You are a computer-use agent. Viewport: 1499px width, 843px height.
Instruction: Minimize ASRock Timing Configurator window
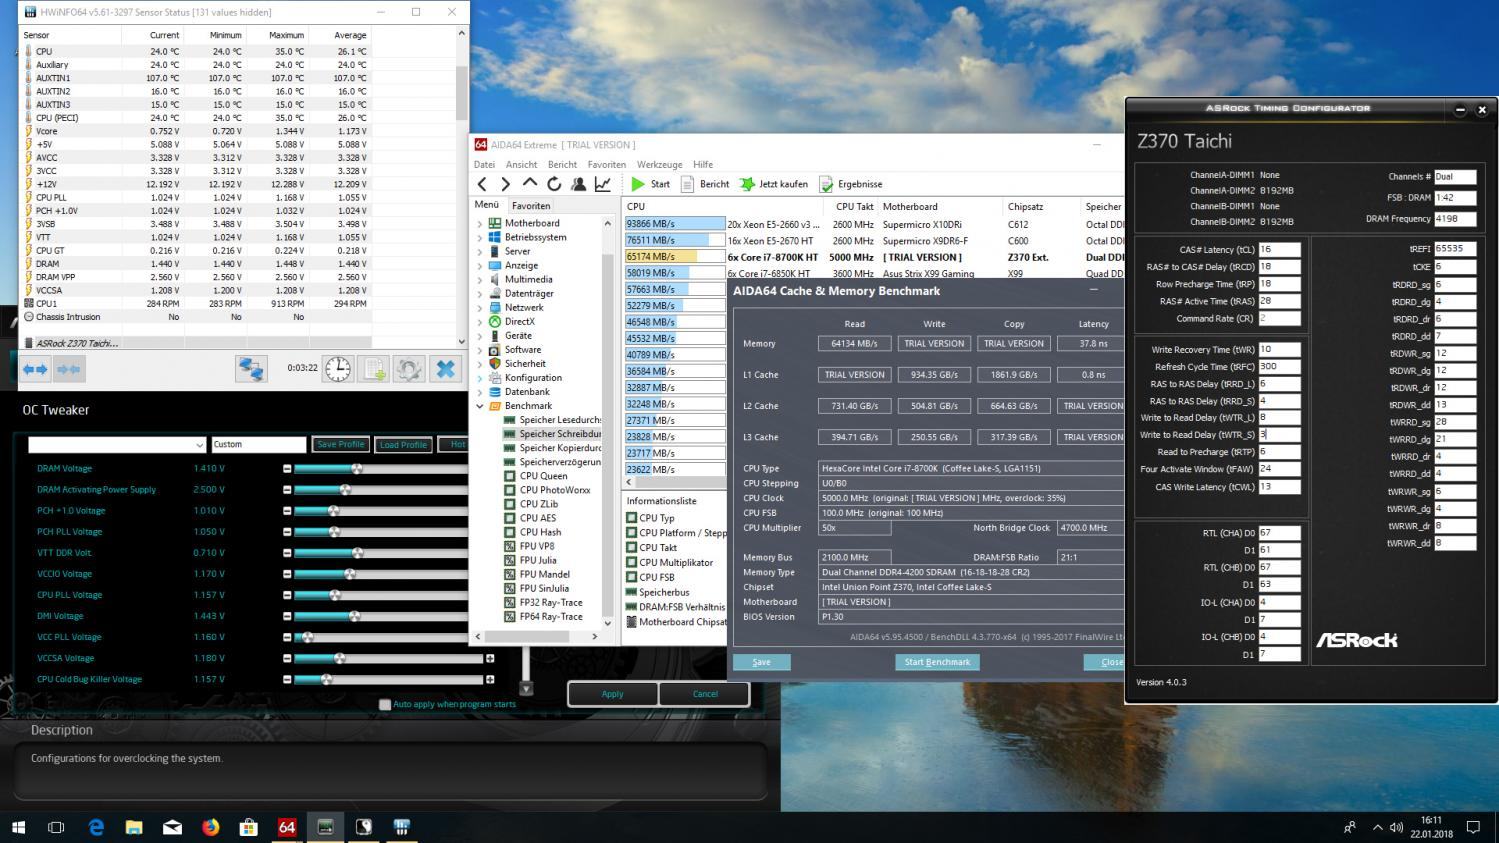click(x=1460, y=109)
